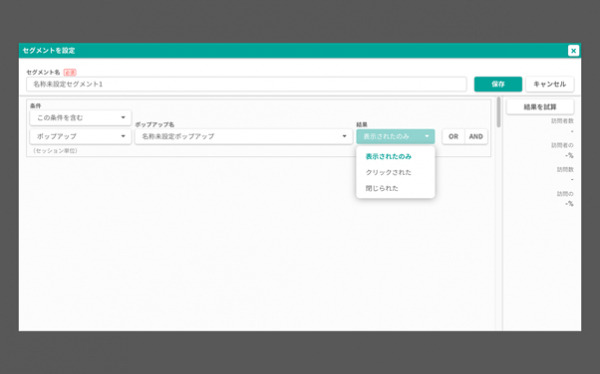Viewport: 600px width, 374px height.
Task: Click the 訪問者数 label
Action: [562, 121]
